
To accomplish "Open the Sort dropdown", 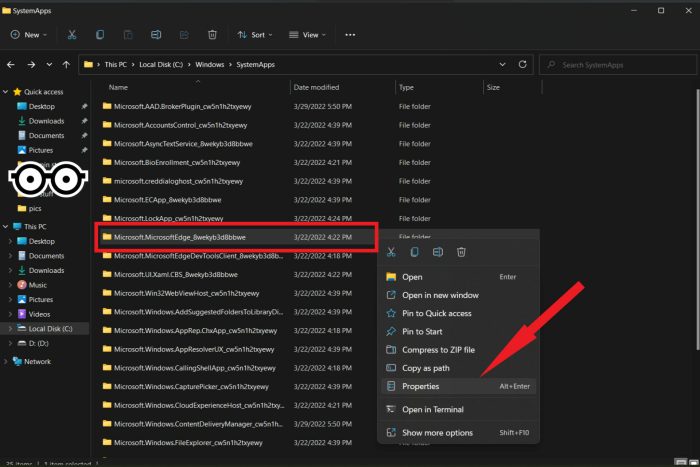I will (255, 35).
